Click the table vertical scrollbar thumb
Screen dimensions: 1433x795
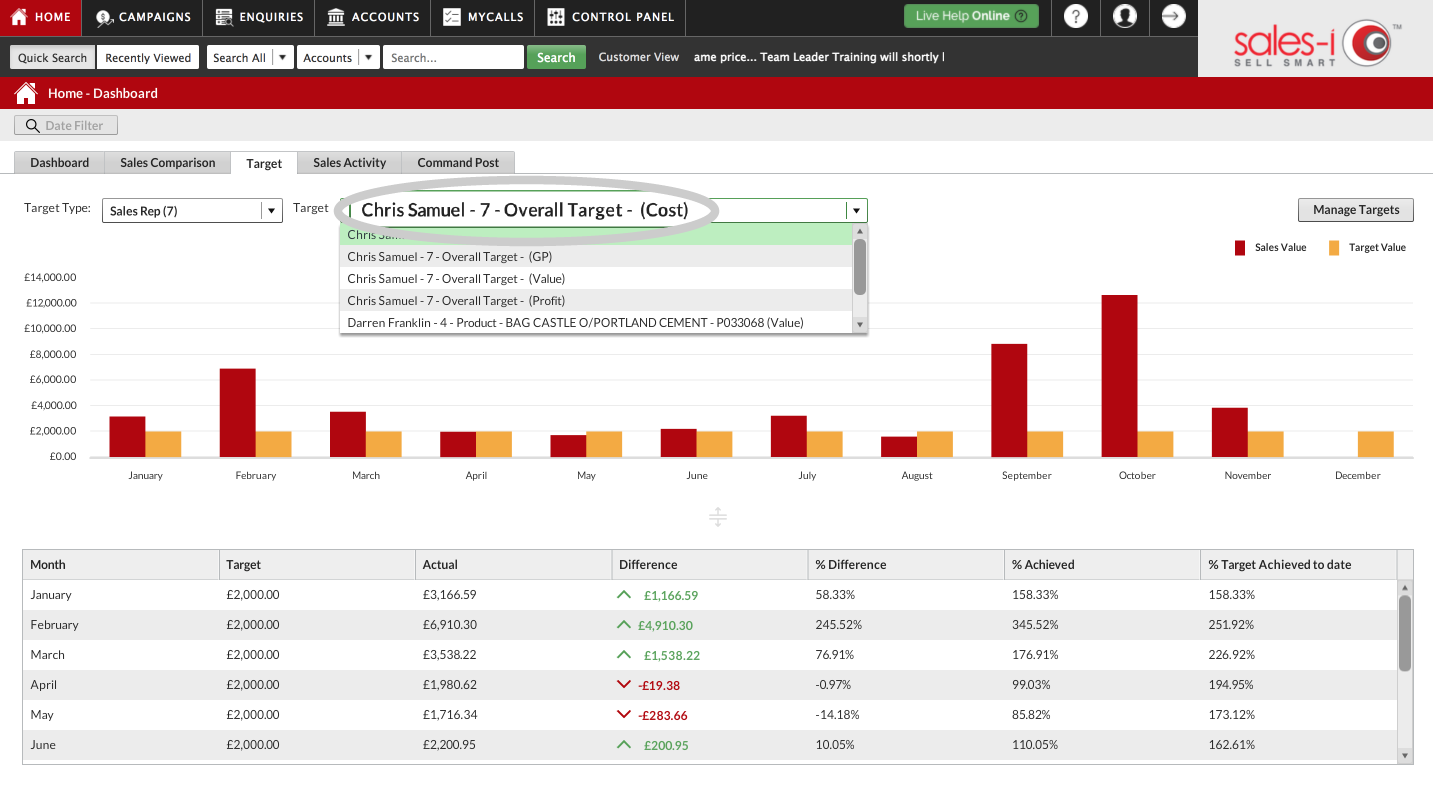(1405, 633)
